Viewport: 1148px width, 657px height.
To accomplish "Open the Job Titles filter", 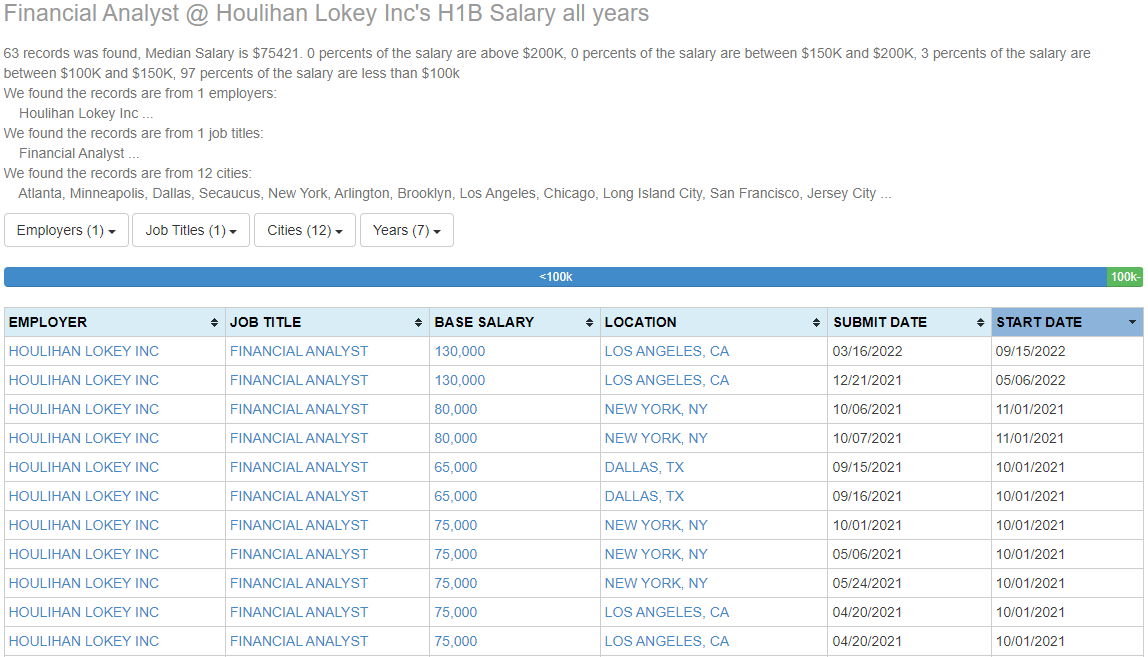I will pyautogui.click(x=190, y=230).
